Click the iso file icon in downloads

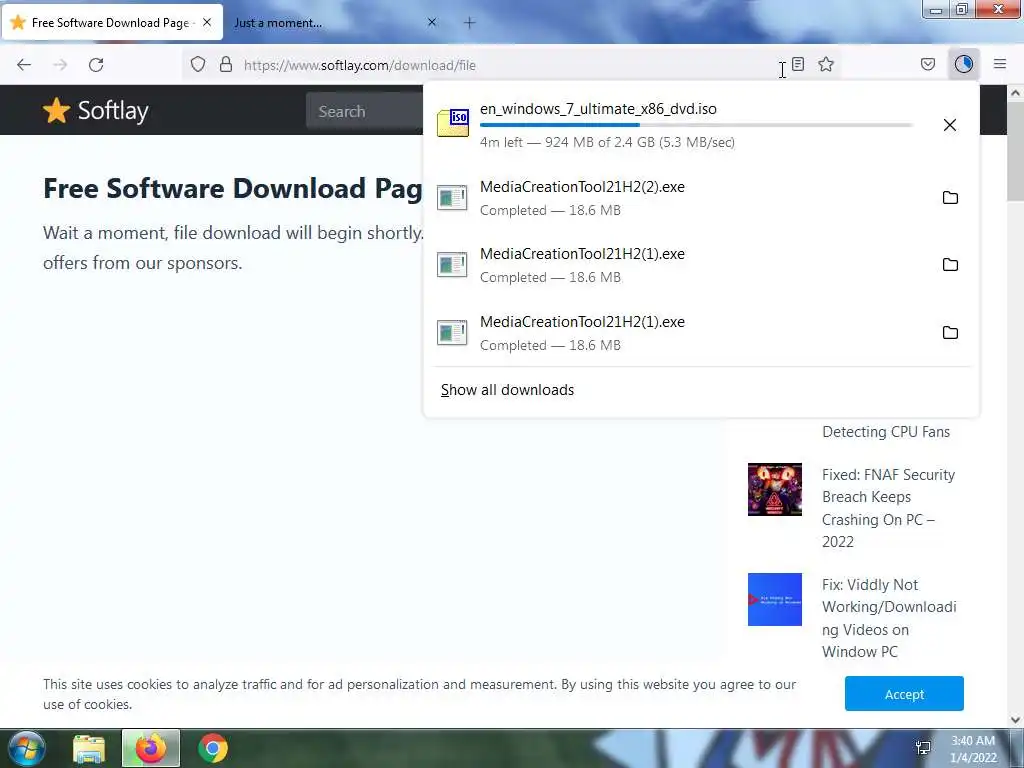click(x=453, y=122)
